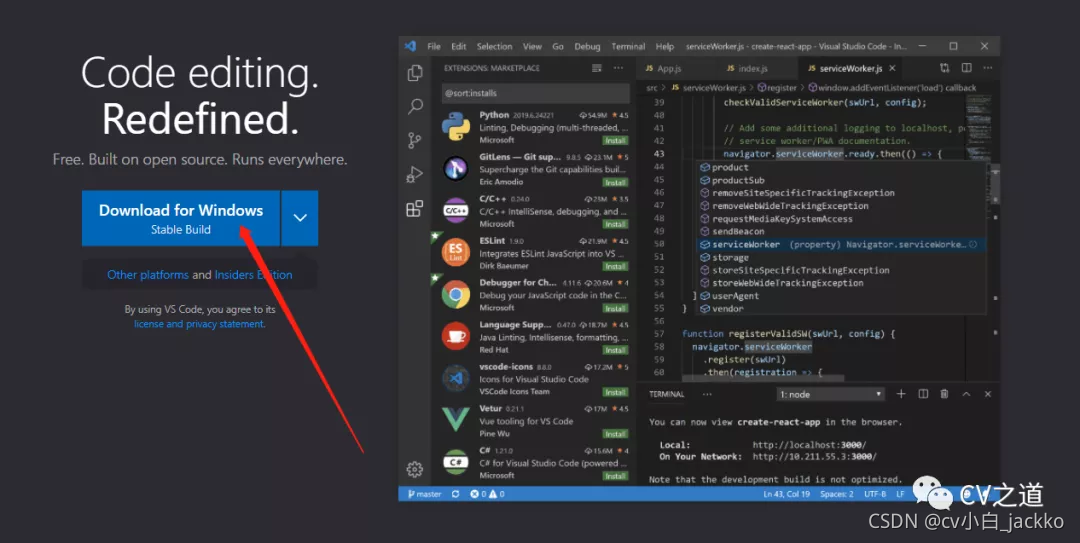Open the Extensions view icon
This screenshot has width=1080, height=543.
[415, 208]
